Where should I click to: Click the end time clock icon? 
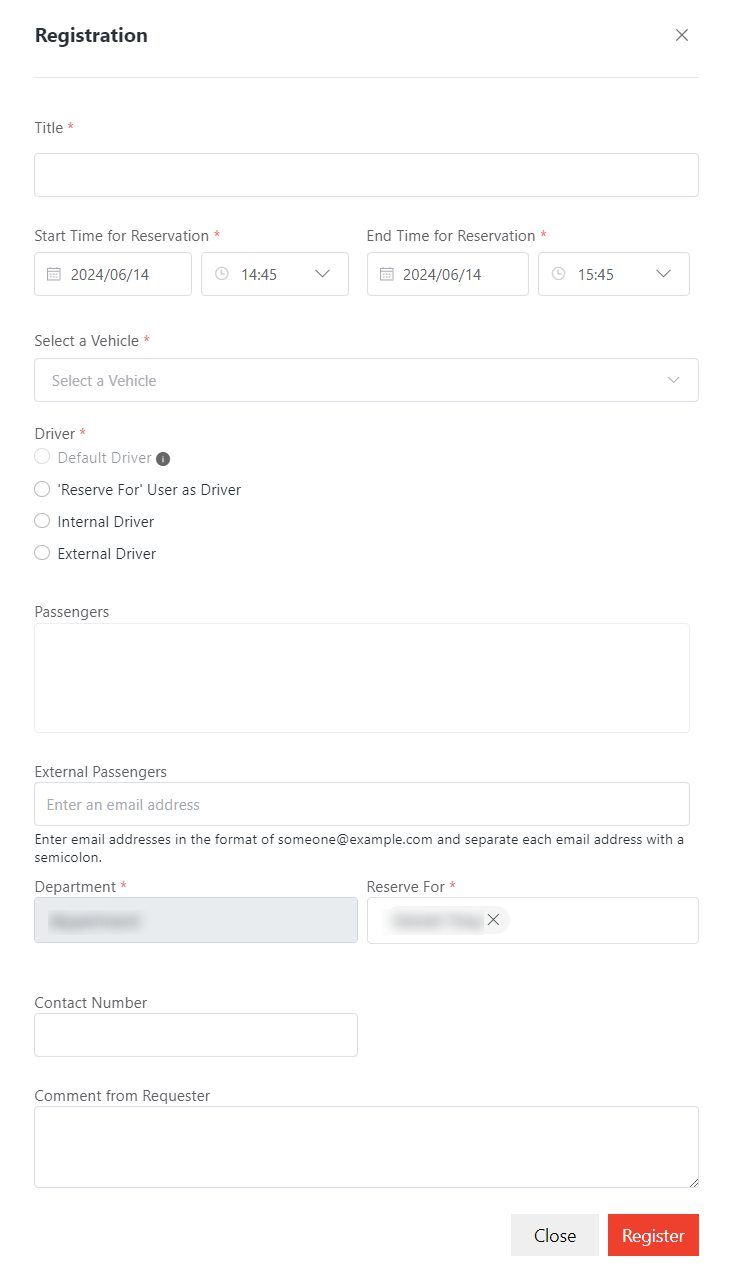point(559,274)
